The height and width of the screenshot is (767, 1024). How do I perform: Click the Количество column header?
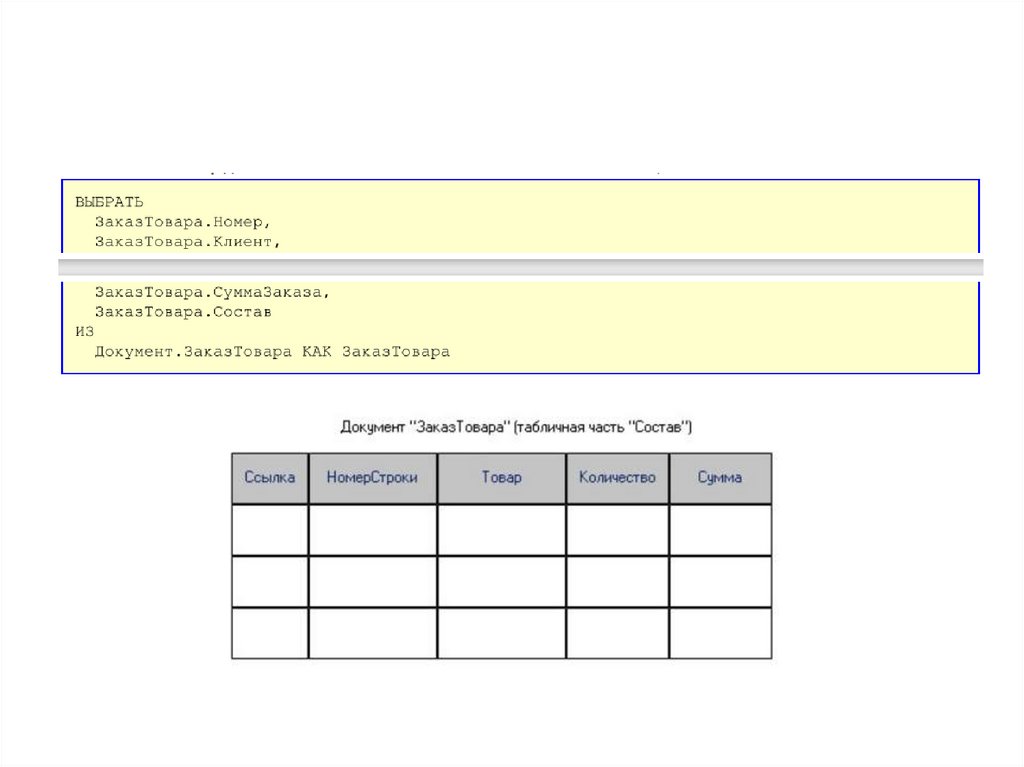tap(617, 478)
